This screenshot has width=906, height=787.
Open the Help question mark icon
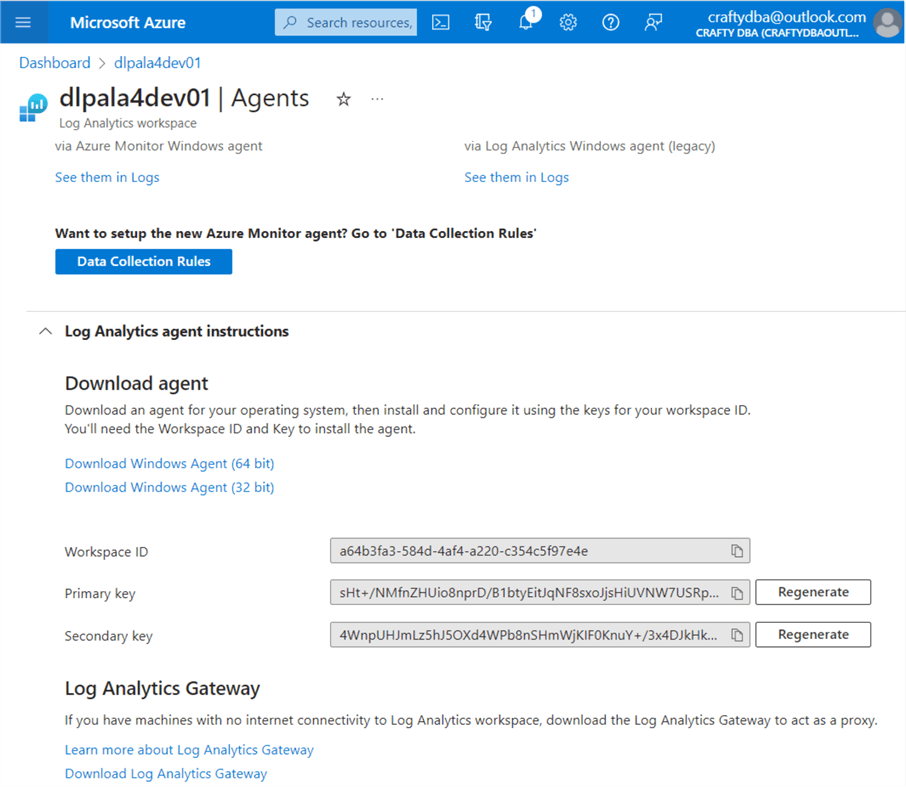(x=611, y=23)
